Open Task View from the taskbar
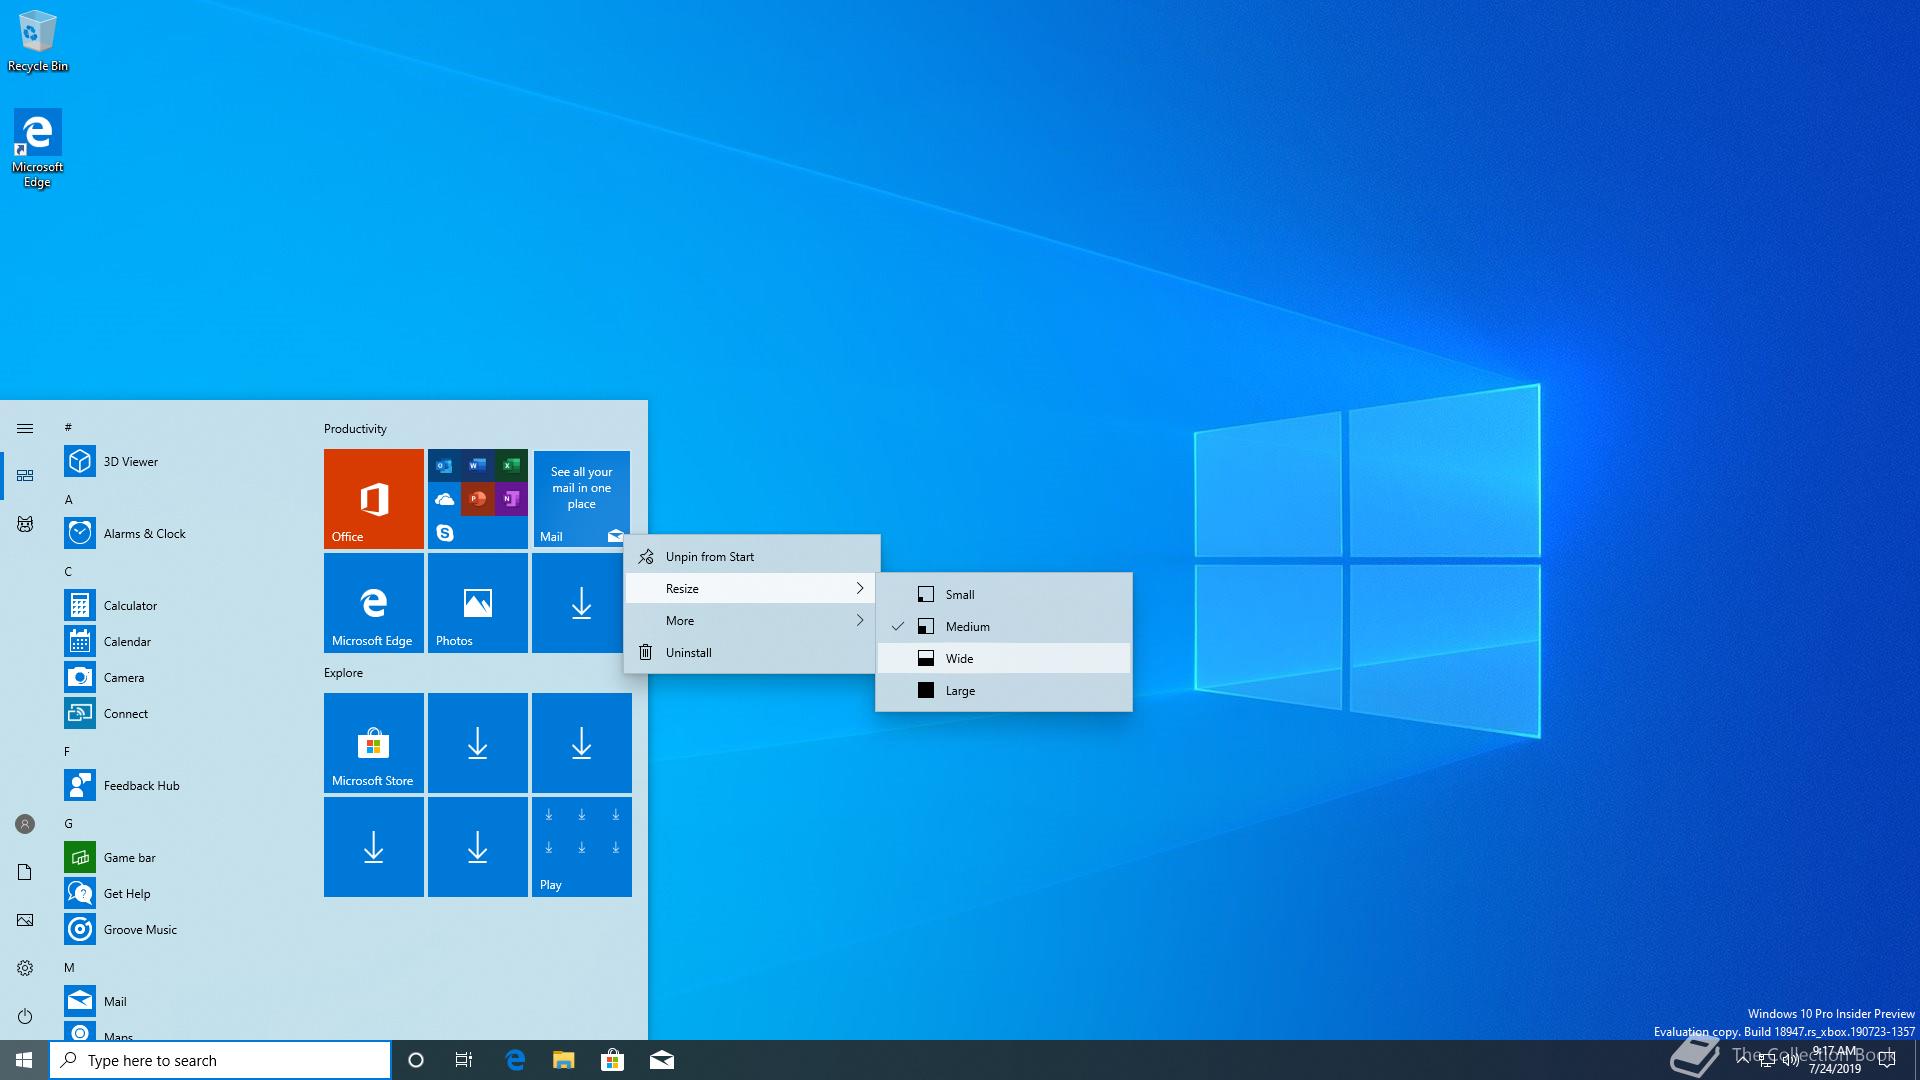The image size is (1920, 1080). [464, 1060]
